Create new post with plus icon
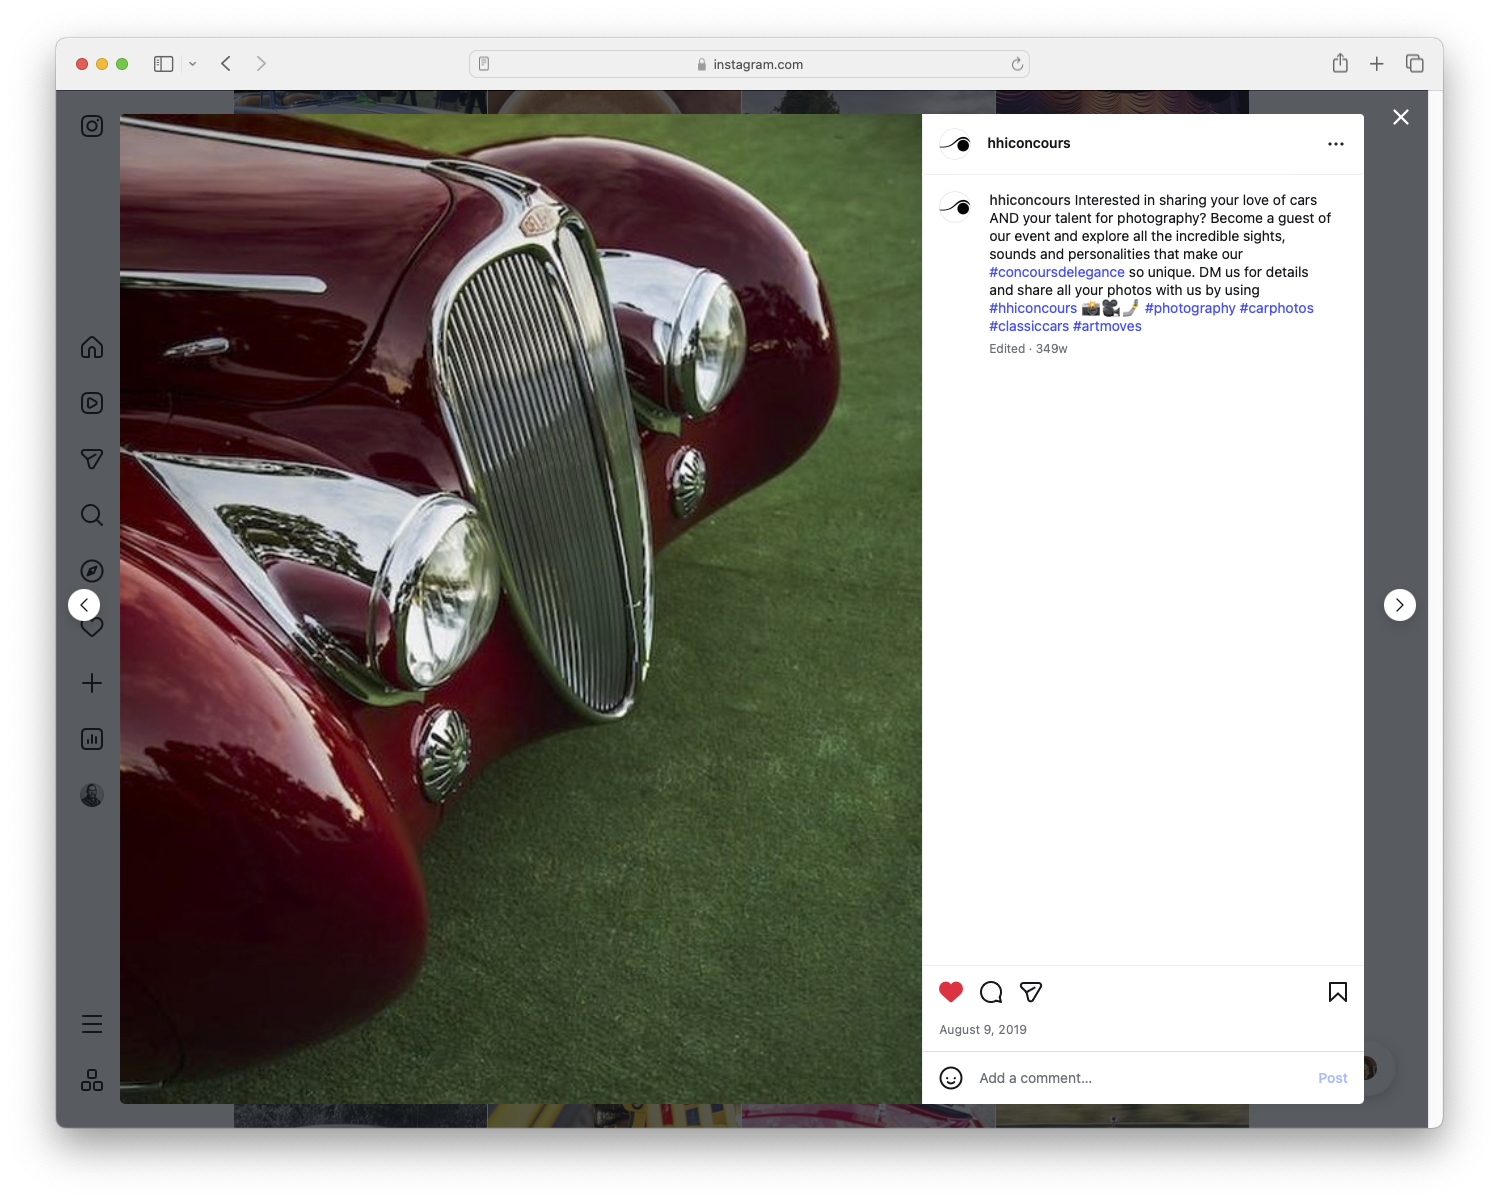Viewport: 1499px width, 1202px height. (x=92, y=683)
